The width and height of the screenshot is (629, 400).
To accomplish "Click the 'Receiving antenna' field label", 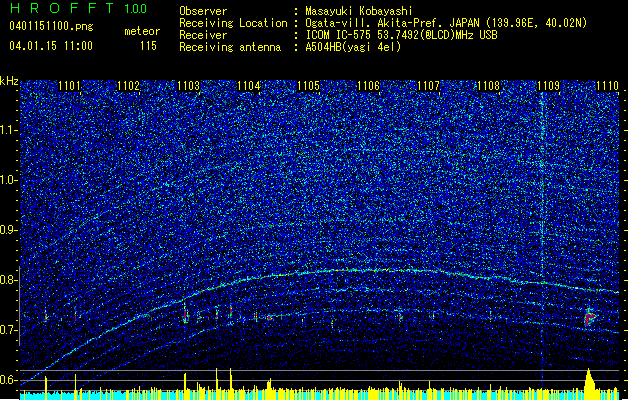I will point(230,47).
